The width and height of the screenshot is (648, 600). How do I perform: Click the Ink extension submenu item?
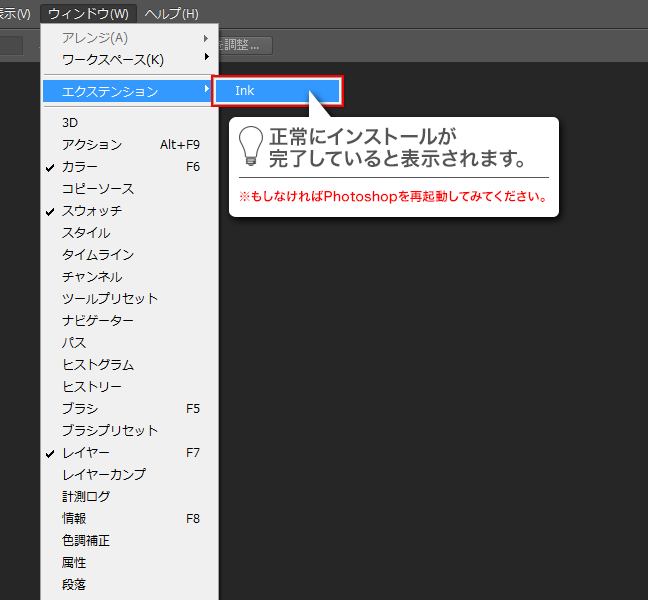pos(277,91)
